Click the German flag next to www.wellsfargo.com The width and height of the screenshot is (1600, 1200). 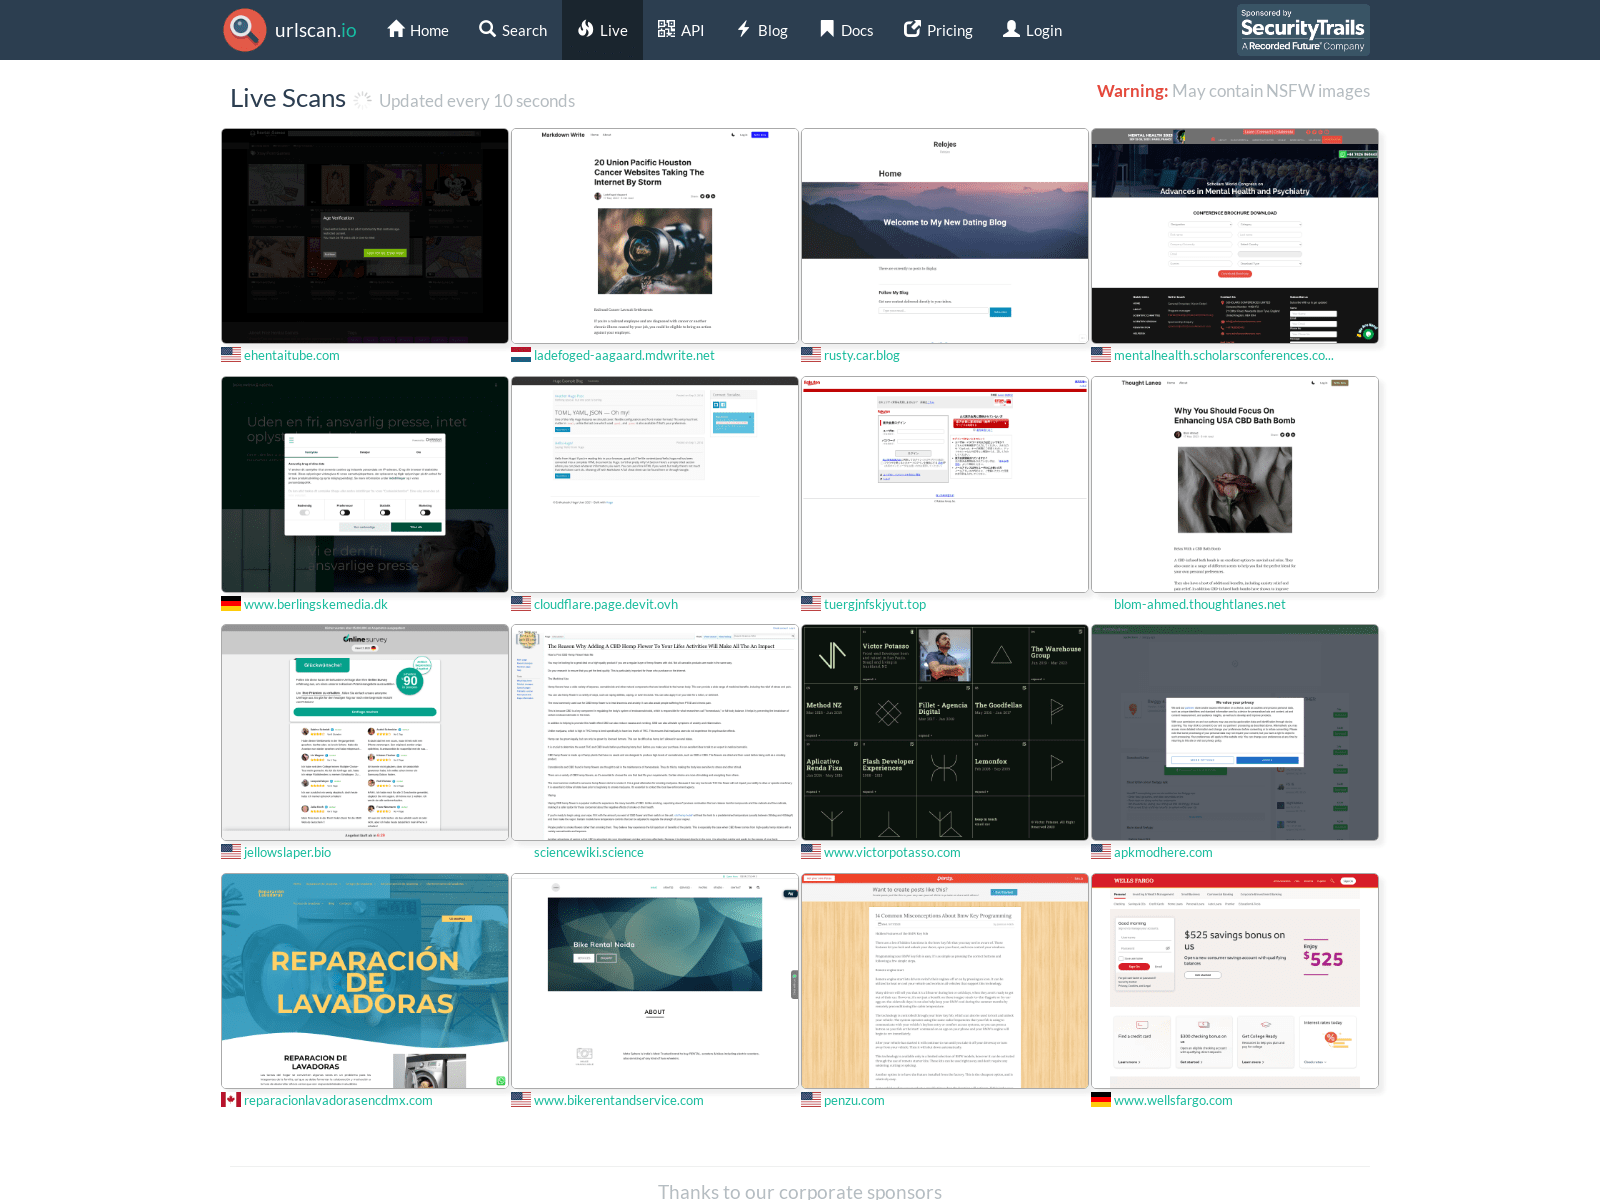(x=1101, y=1100)
